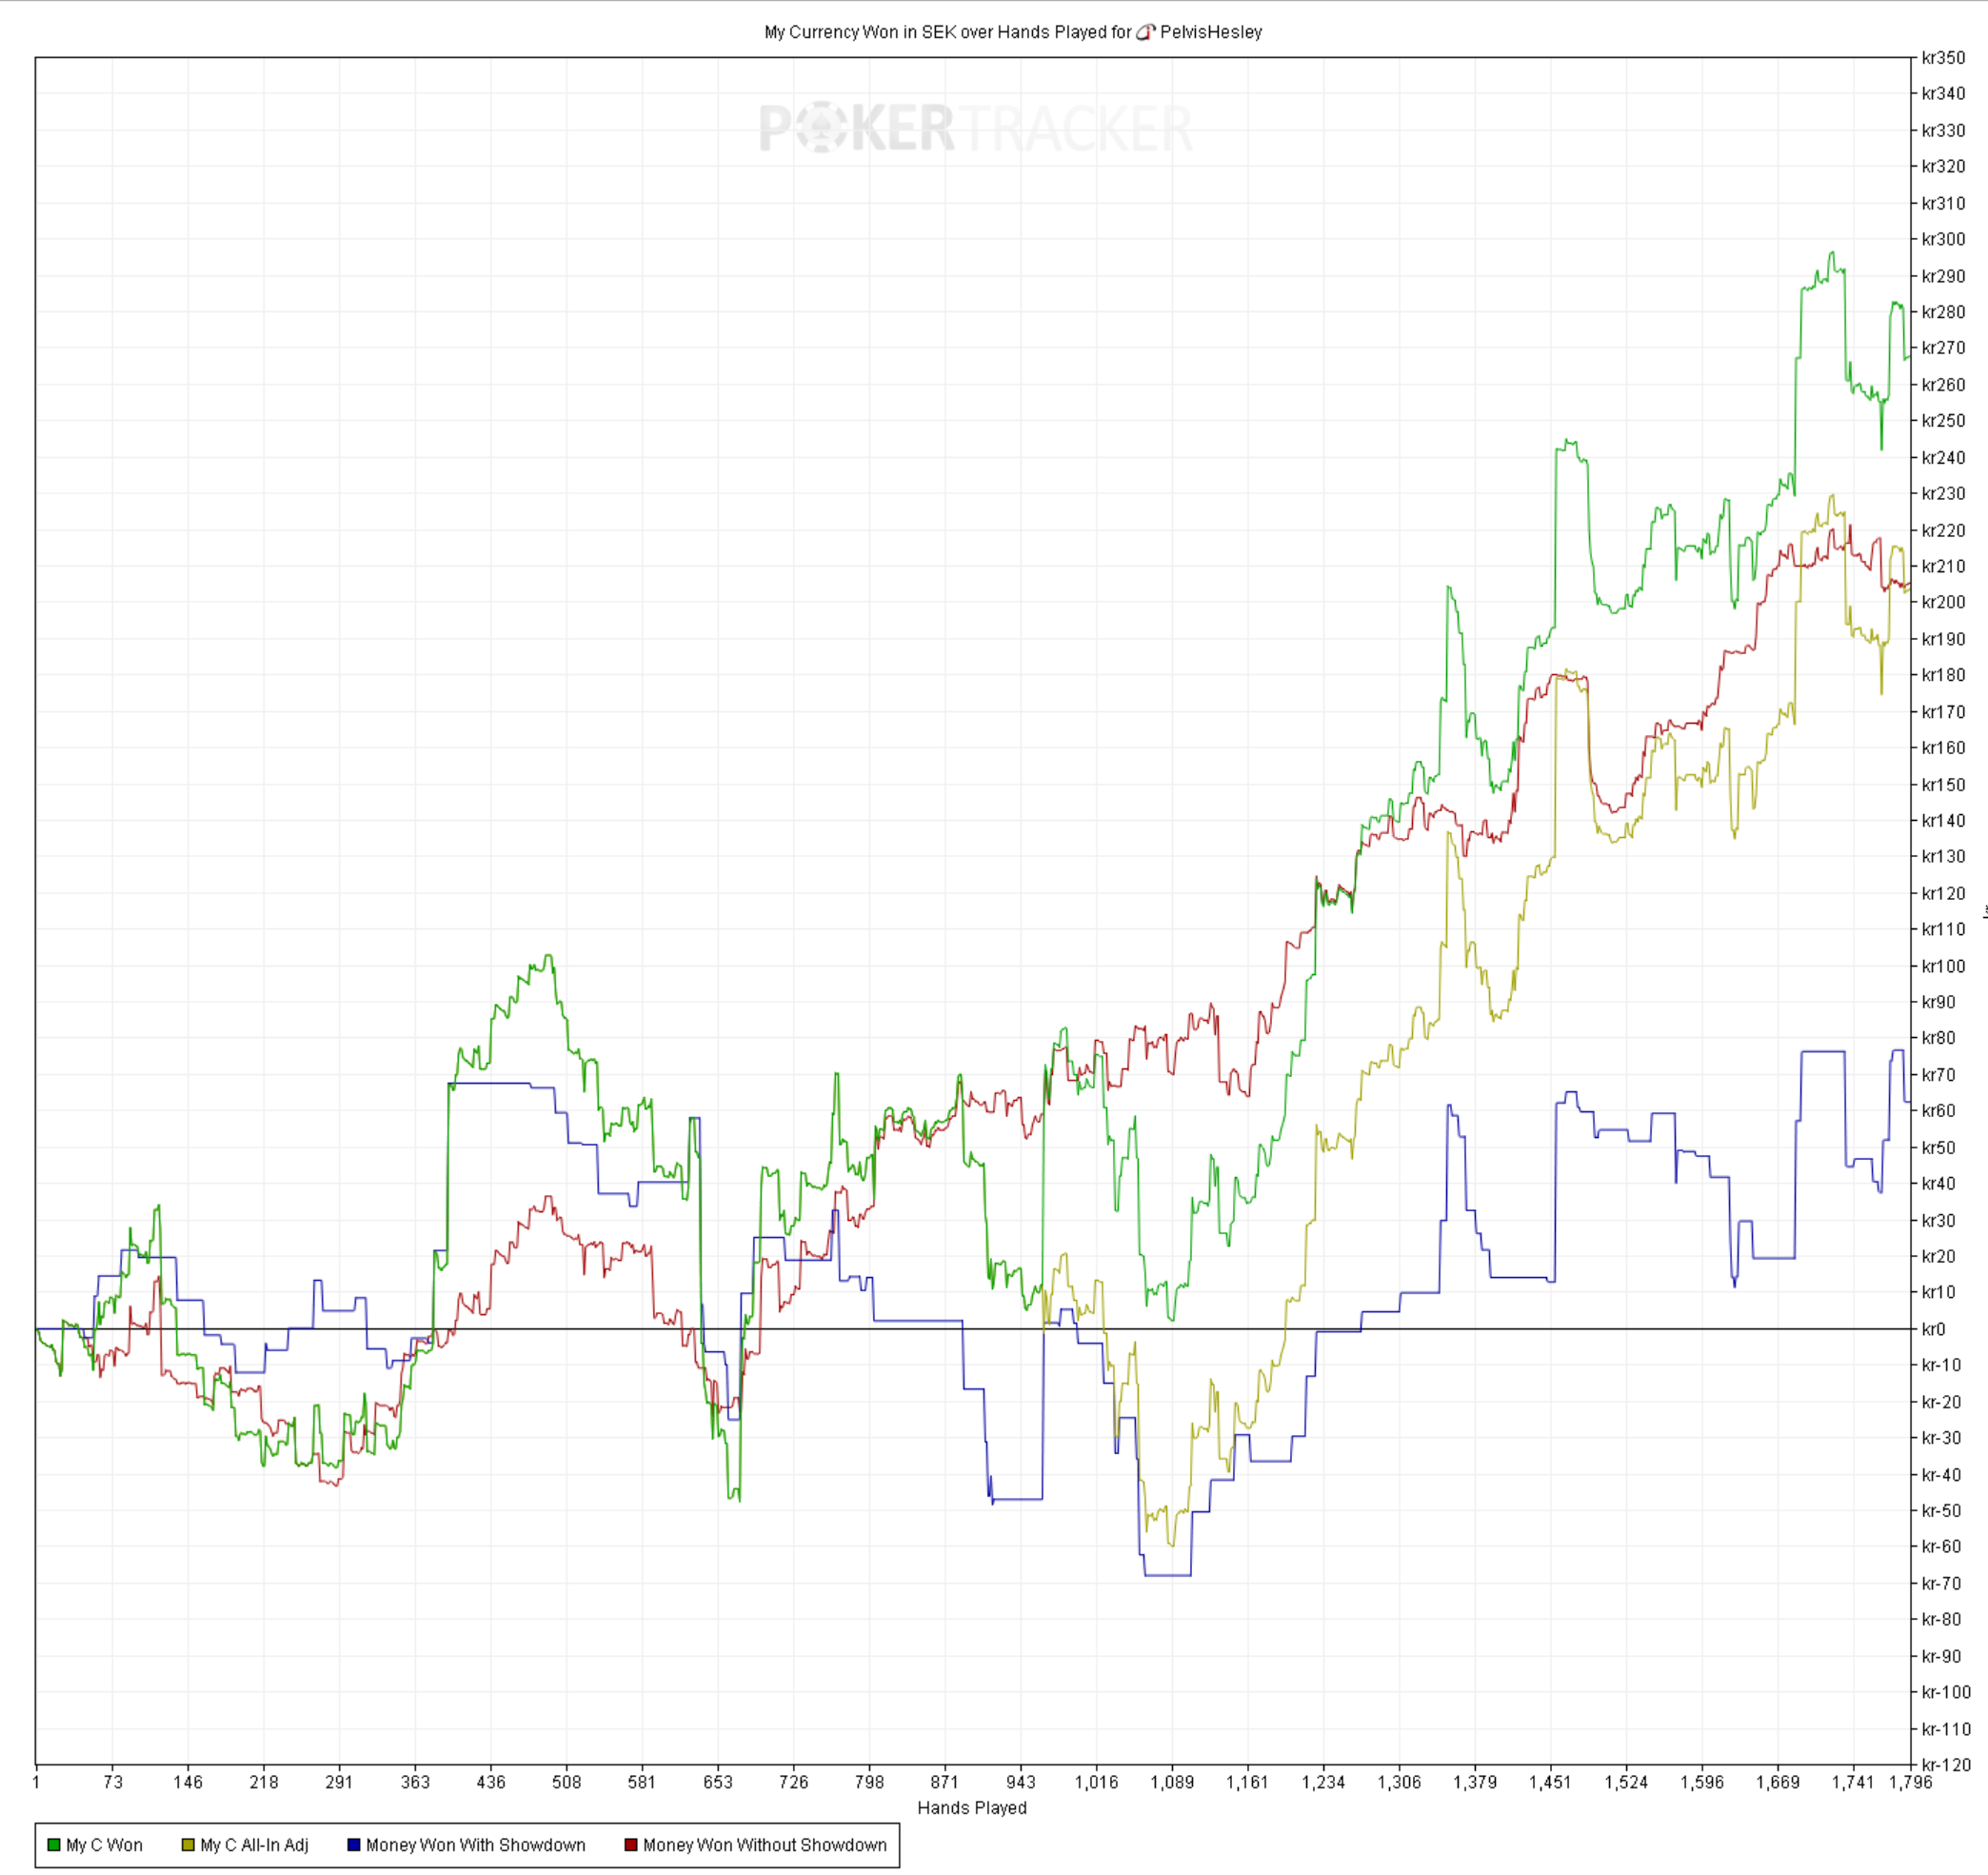The image size is (1988, 1875).
Task: Select the My C Won legend label
Action: [104, 1845]
